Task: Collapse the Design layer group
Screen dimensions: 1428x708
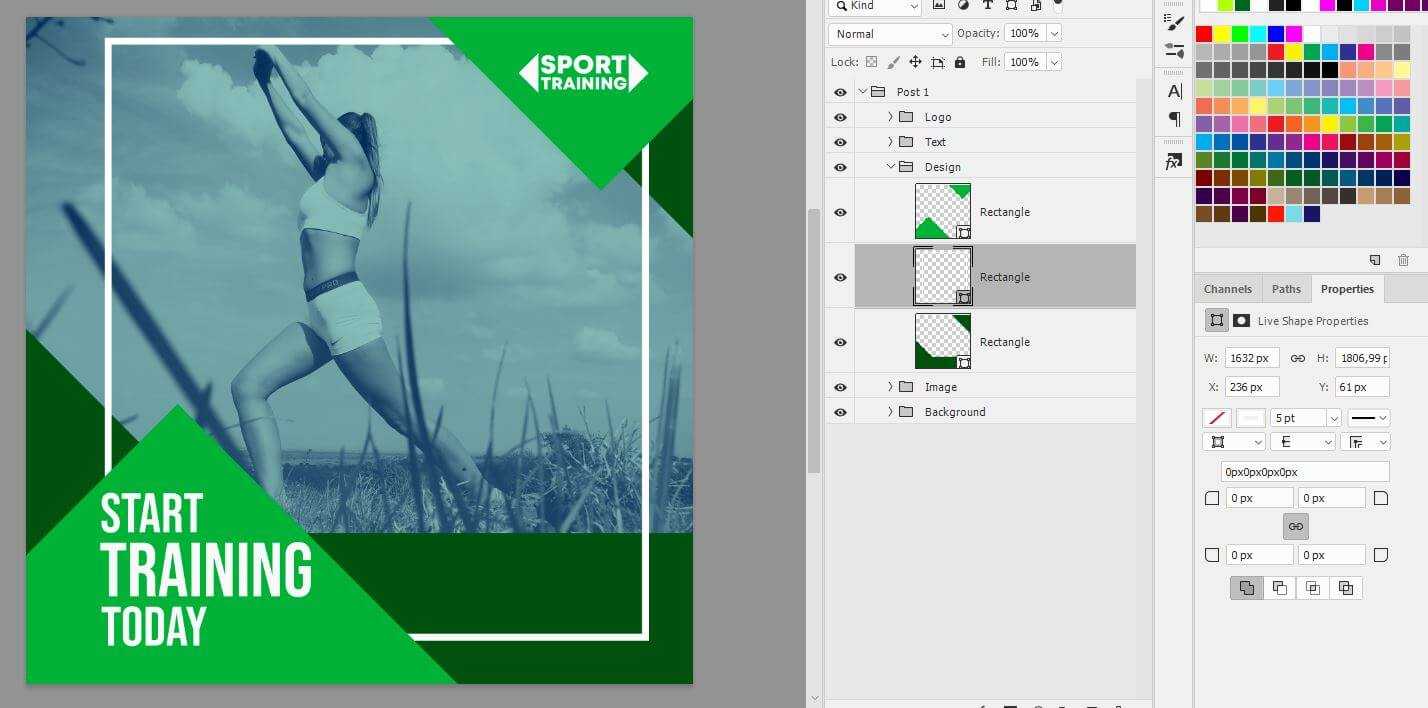Action: (x=890, y=167)
